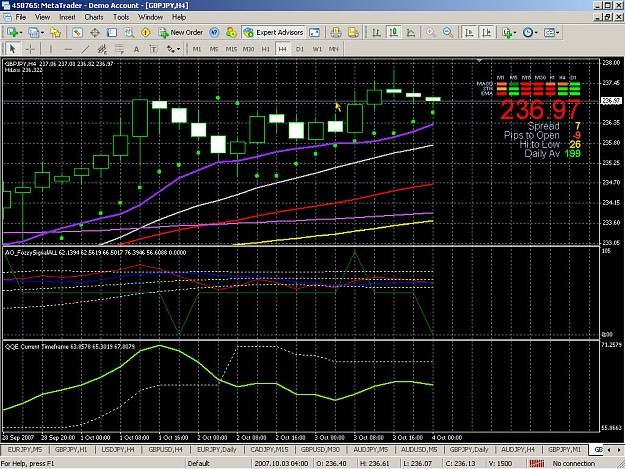Screen dimensions: 625x469
Task: Switch timeframe to W1
Action: (x=317, y=49)
